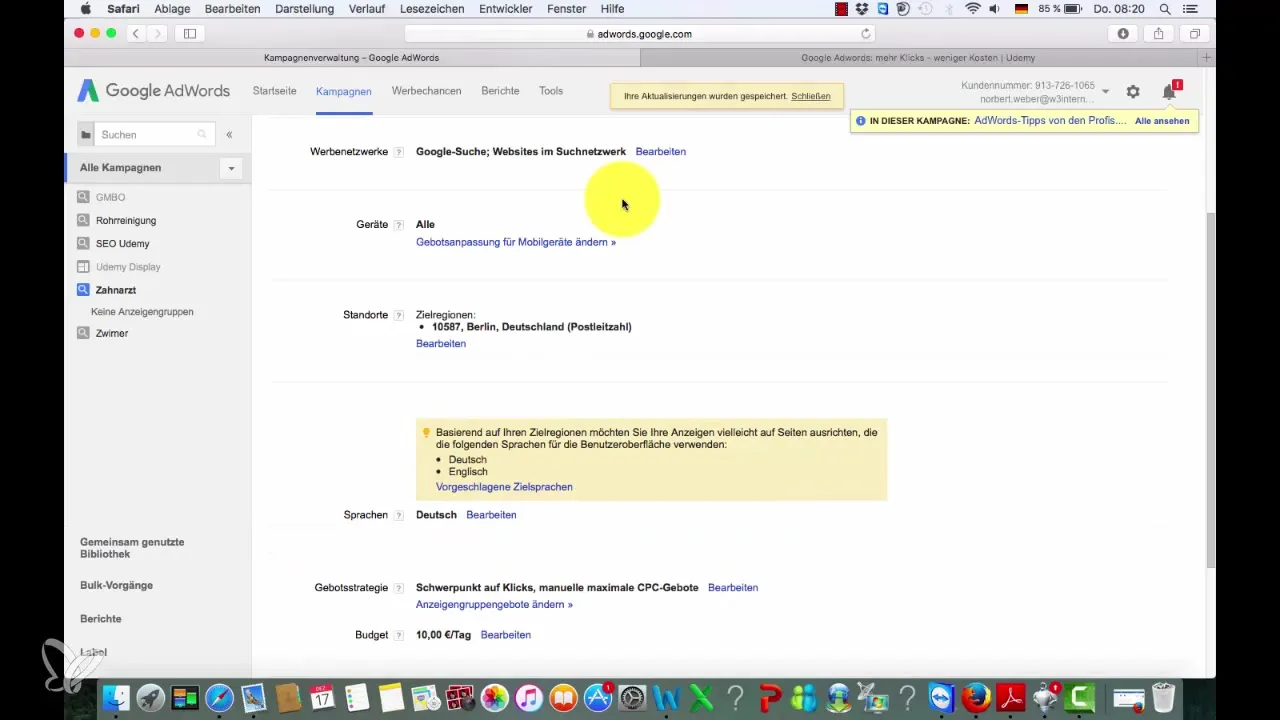Screen dimensions: 1280x720
Task: Reload the page with the refresh icon
Action: [x=866, y=34]
